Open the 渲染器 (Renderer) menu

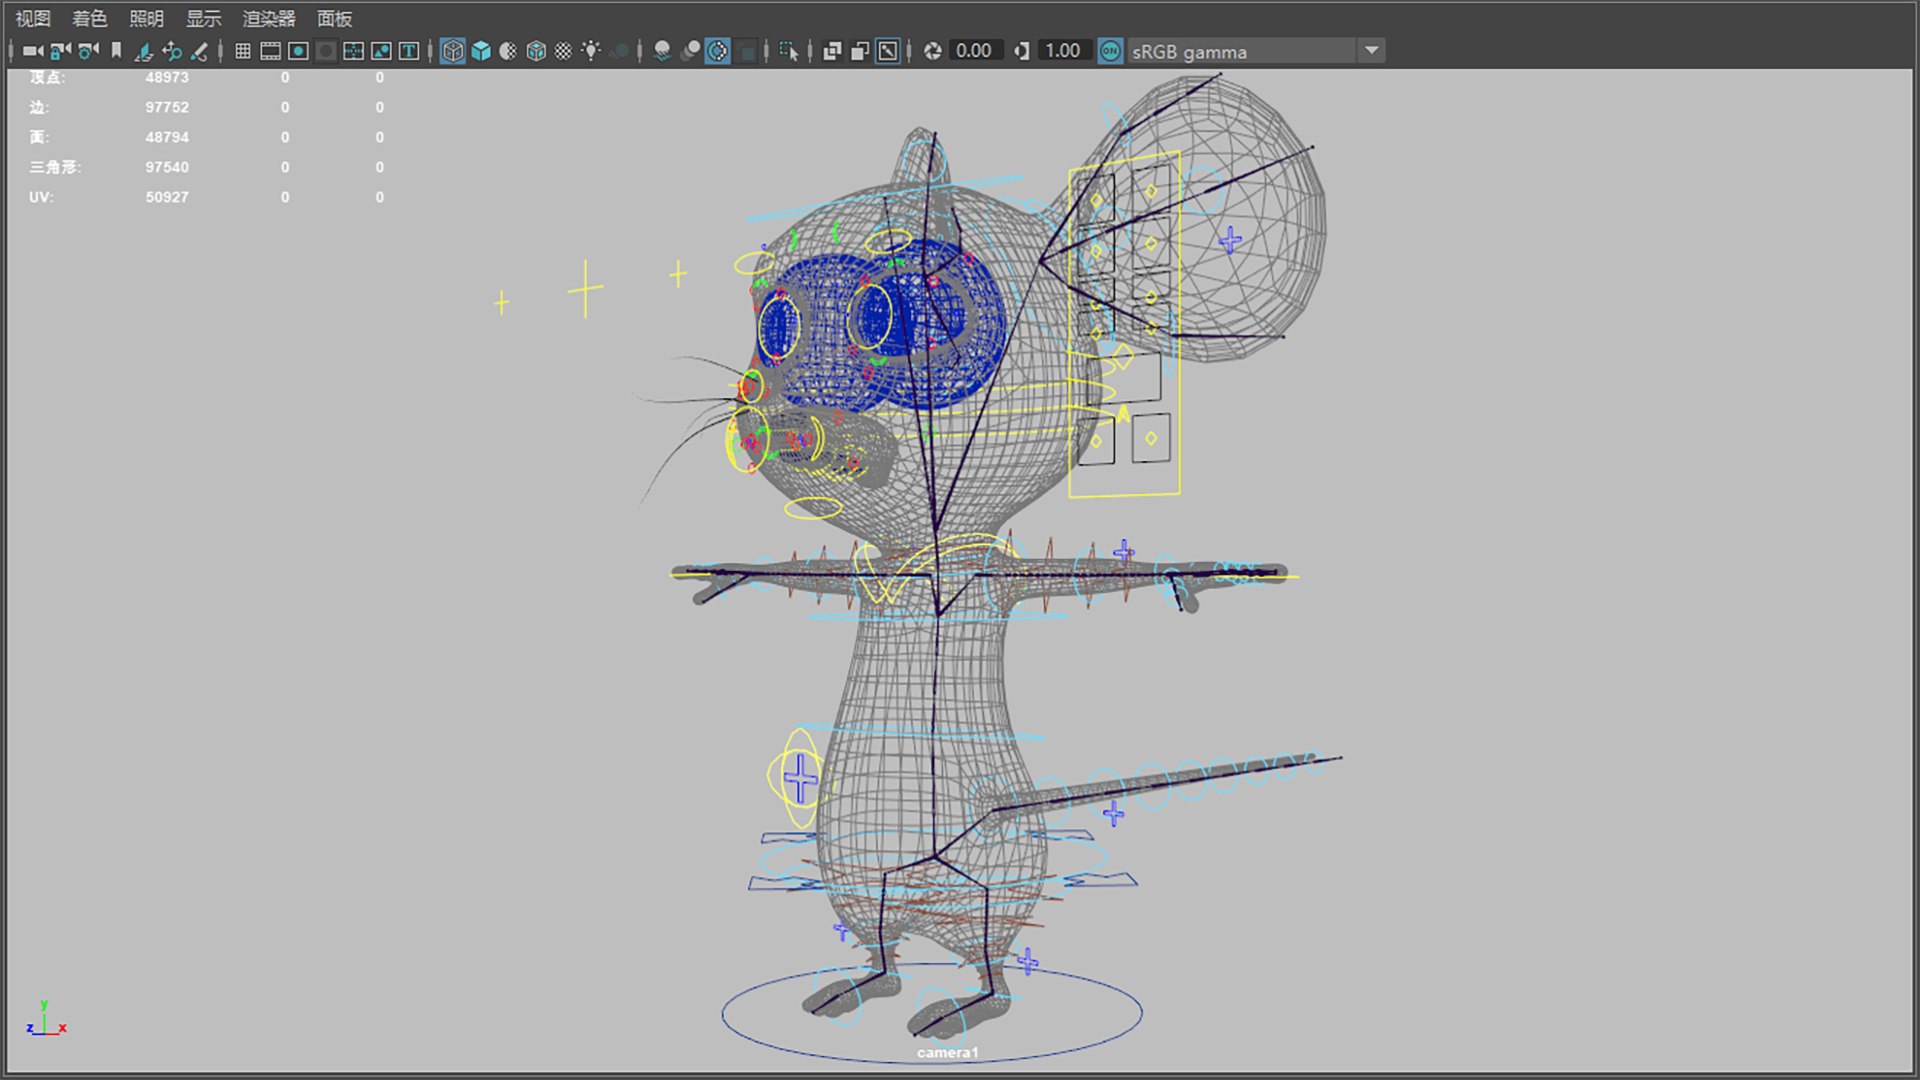(269, 19)
